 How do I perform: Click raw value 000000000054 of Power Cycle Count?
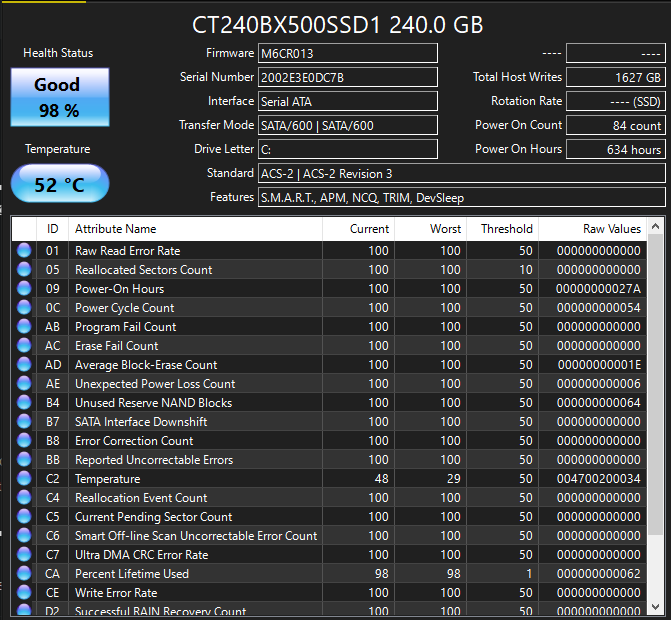click(x=598, y=308)
